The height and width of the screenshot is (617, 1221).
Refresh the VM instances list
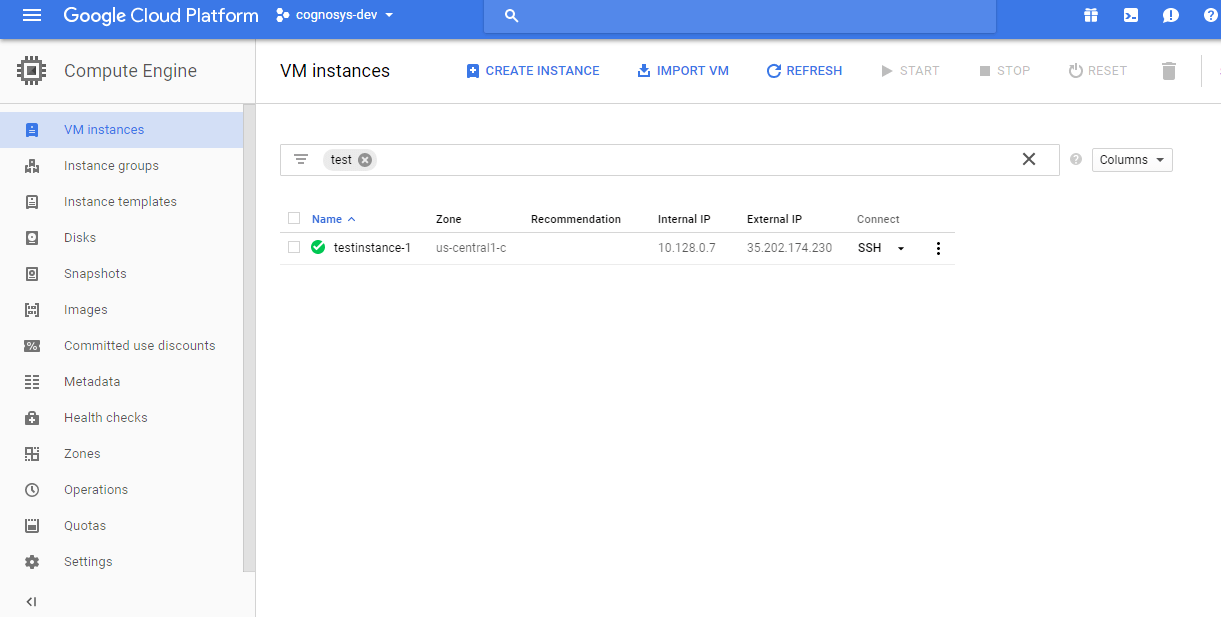tap(804, 70)
